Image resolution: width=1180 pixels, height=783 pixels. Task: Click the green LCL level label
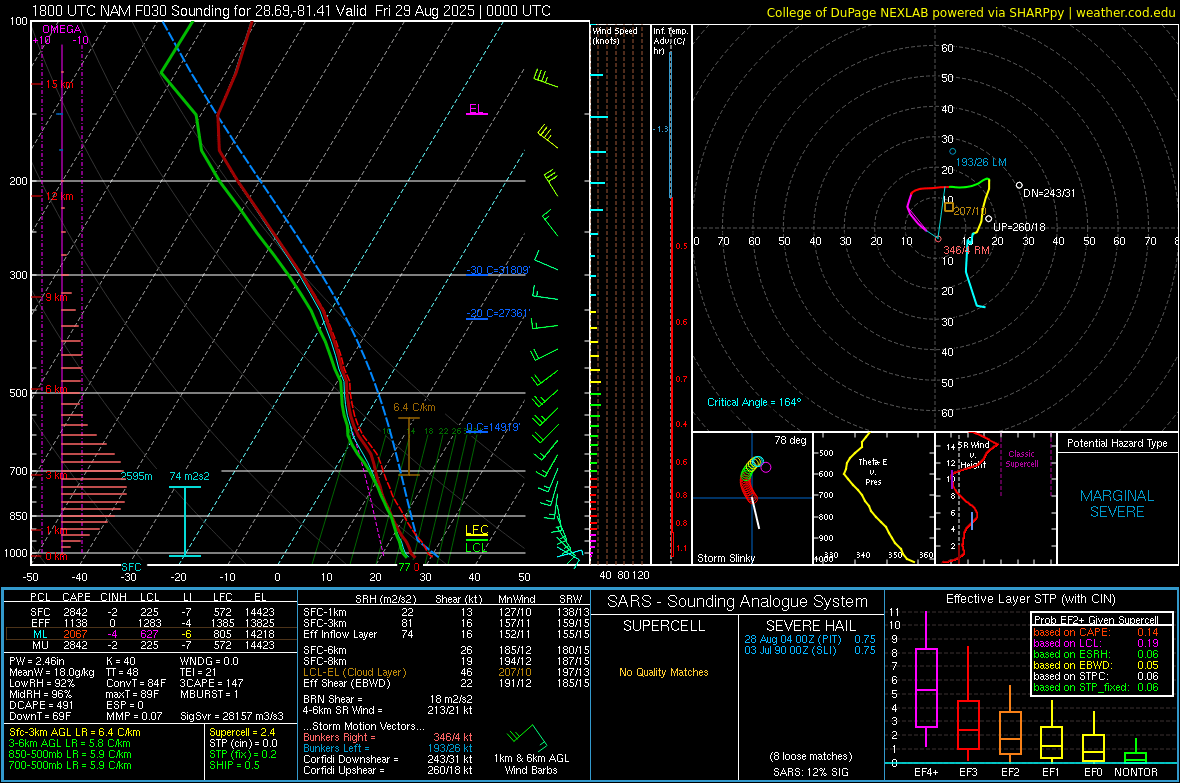476,547
